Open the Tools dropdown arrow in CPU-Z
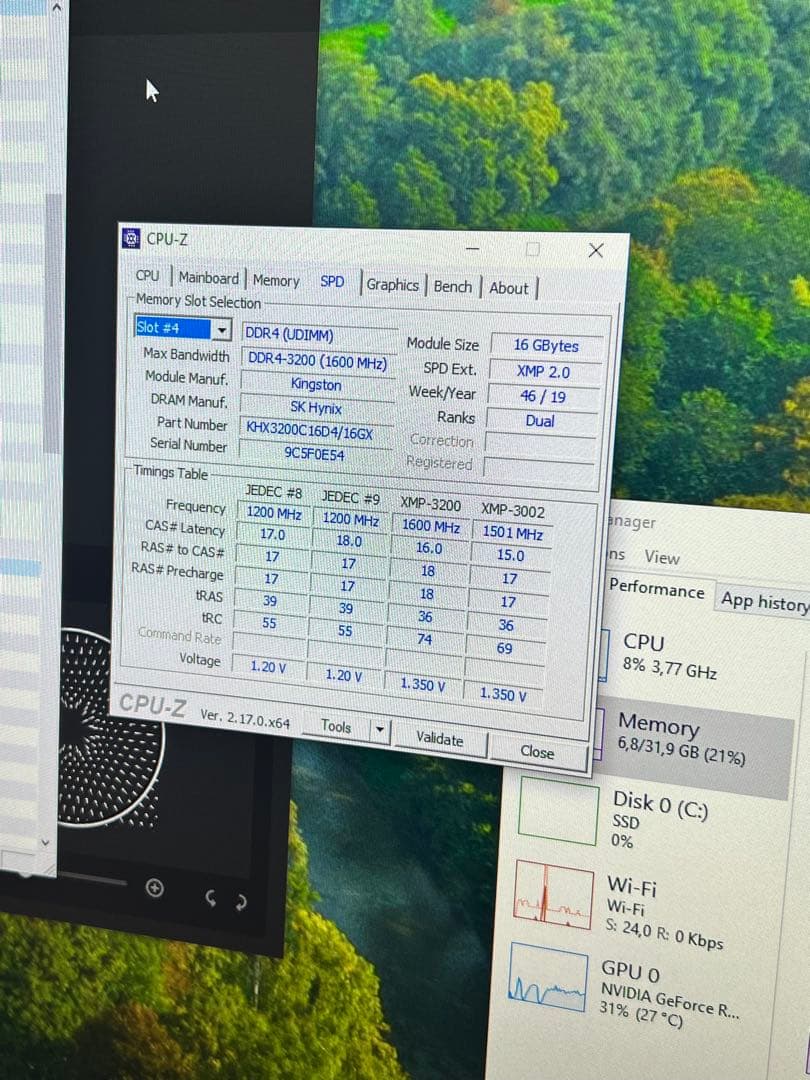 point(380,729)
